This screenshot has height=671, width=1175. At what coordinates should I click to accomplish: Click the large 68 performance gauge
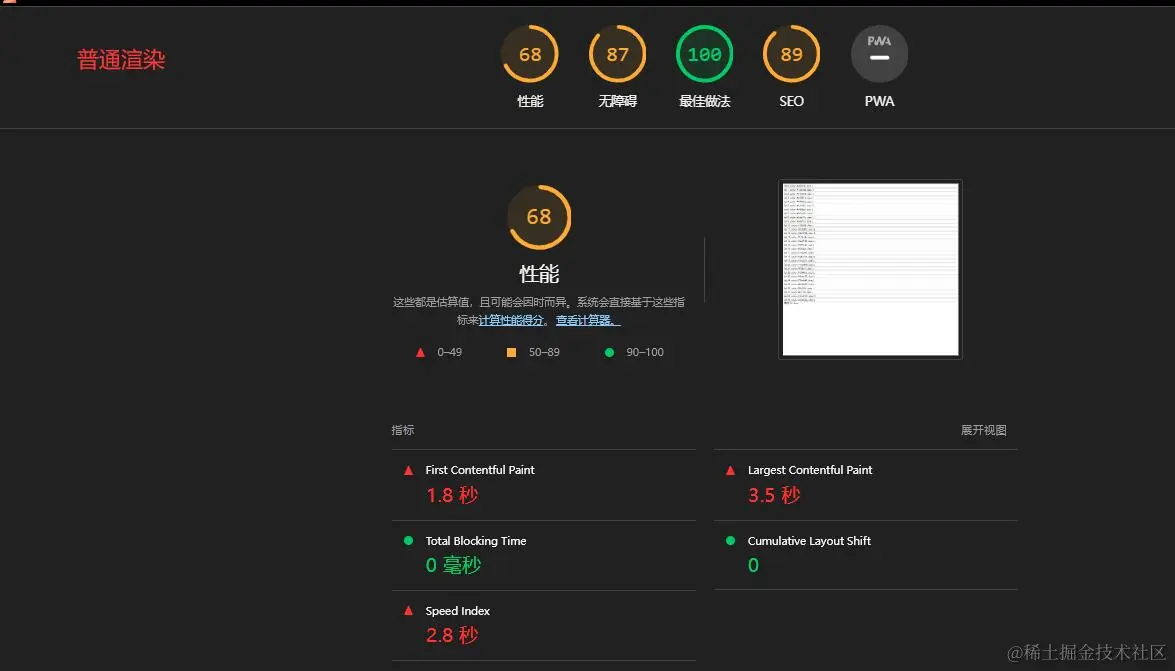539,217
